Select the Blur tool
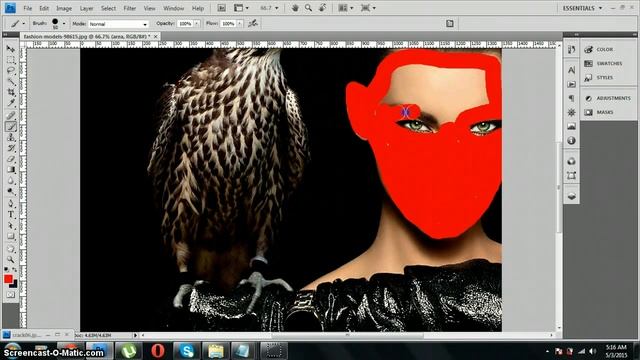 (11, 181)
